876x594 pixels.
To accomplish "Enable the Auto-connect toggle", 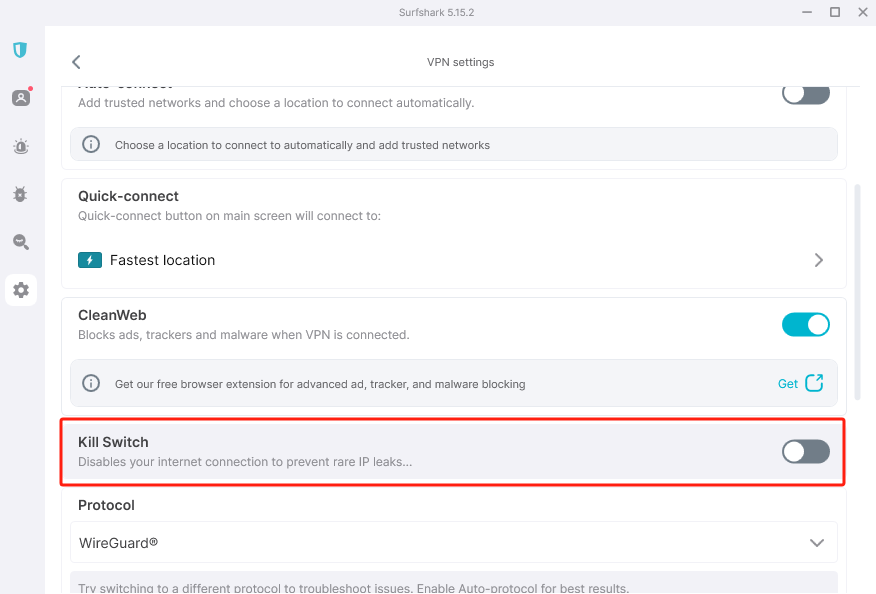I will point(806,94).
